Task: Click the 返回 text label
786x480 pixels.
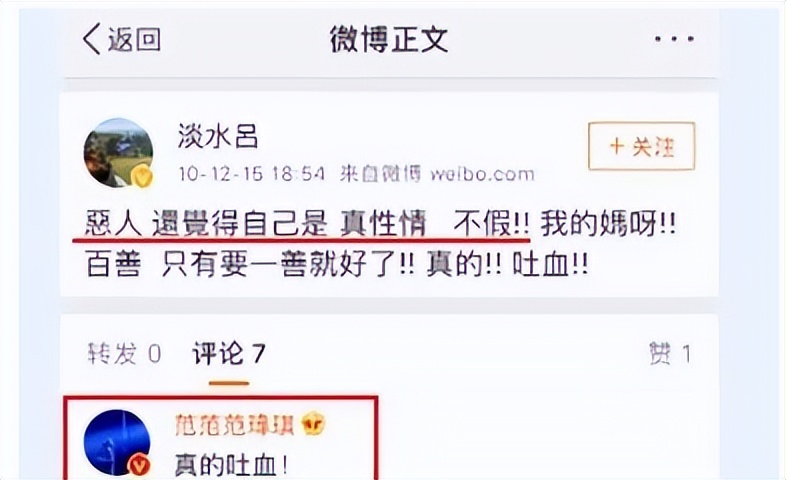Action: pyautogui.click(x=134, y=40)
